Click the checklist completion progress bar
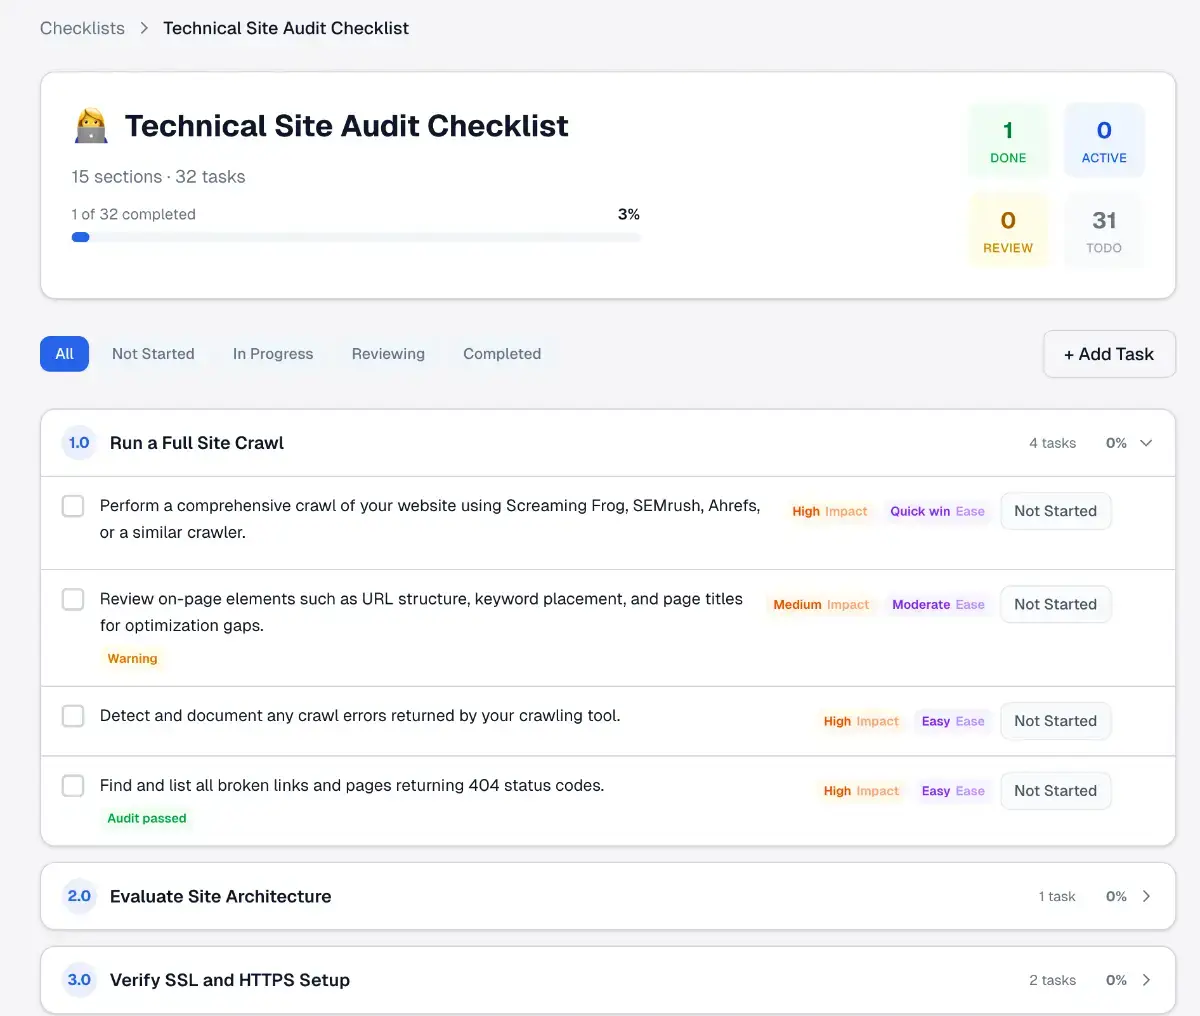The width and height of the screenshot is (1200, 1016). pos(356,237)
